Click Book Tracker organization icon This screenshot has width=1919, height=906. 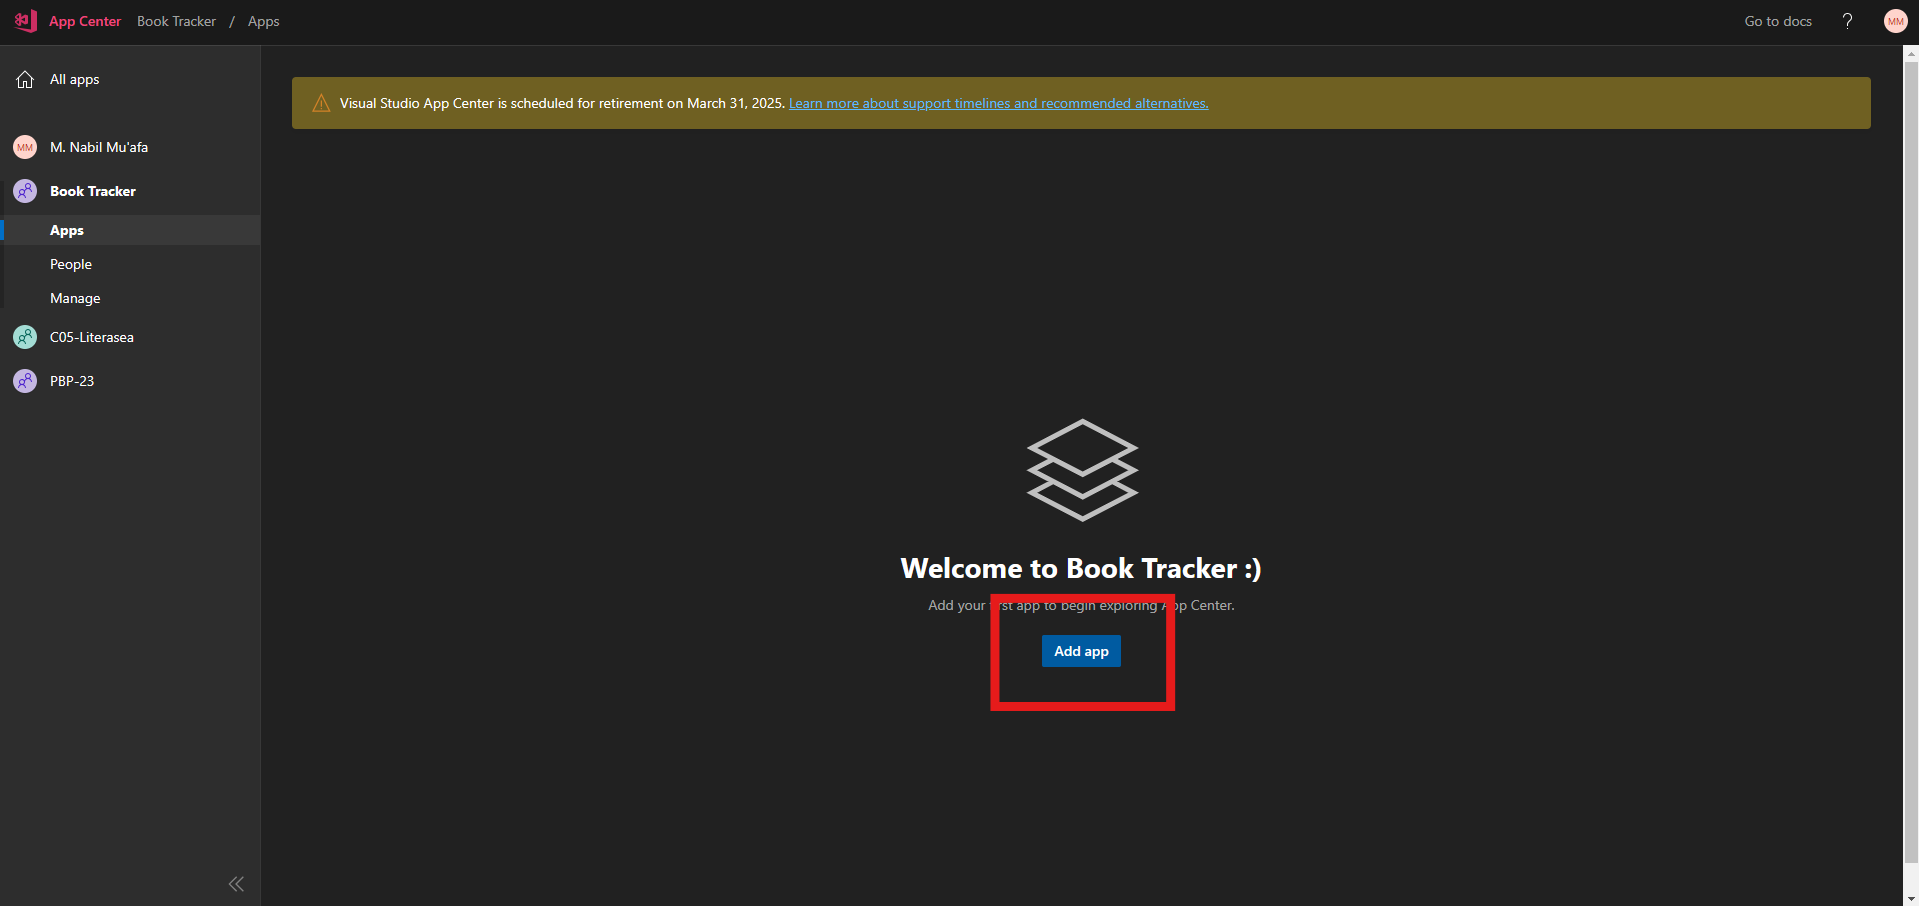tap(25, 191)
